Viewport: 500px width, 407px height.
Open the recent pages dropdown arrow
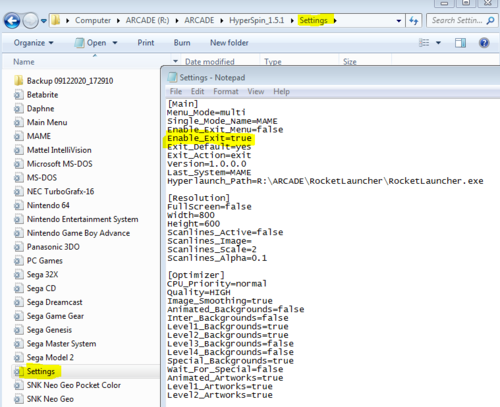click(44, 21)
